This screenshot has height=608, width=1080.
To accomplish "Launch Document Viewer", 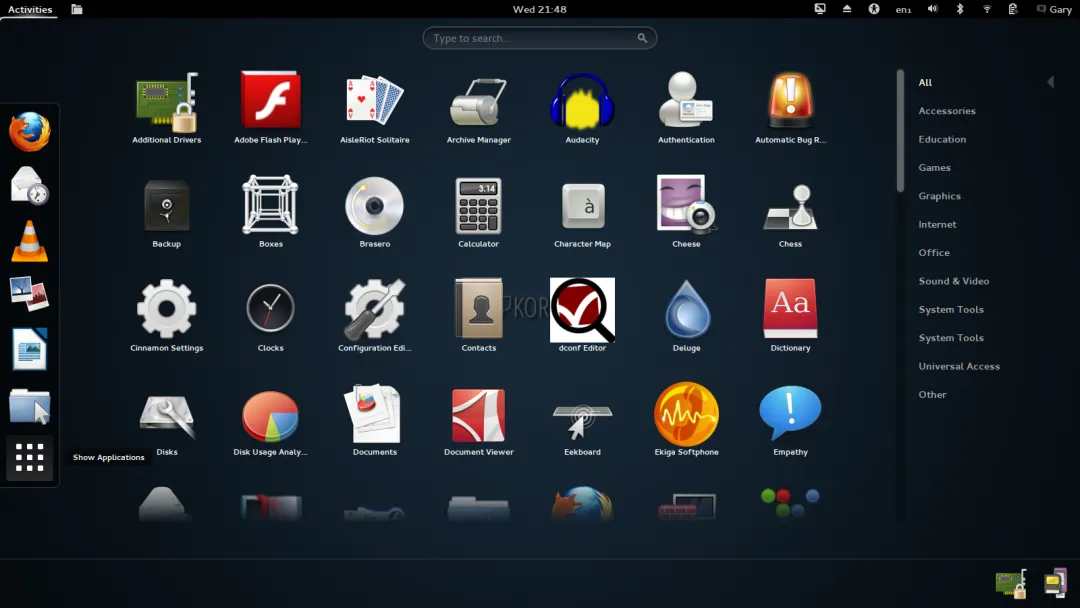I will (x=479, y=415).
